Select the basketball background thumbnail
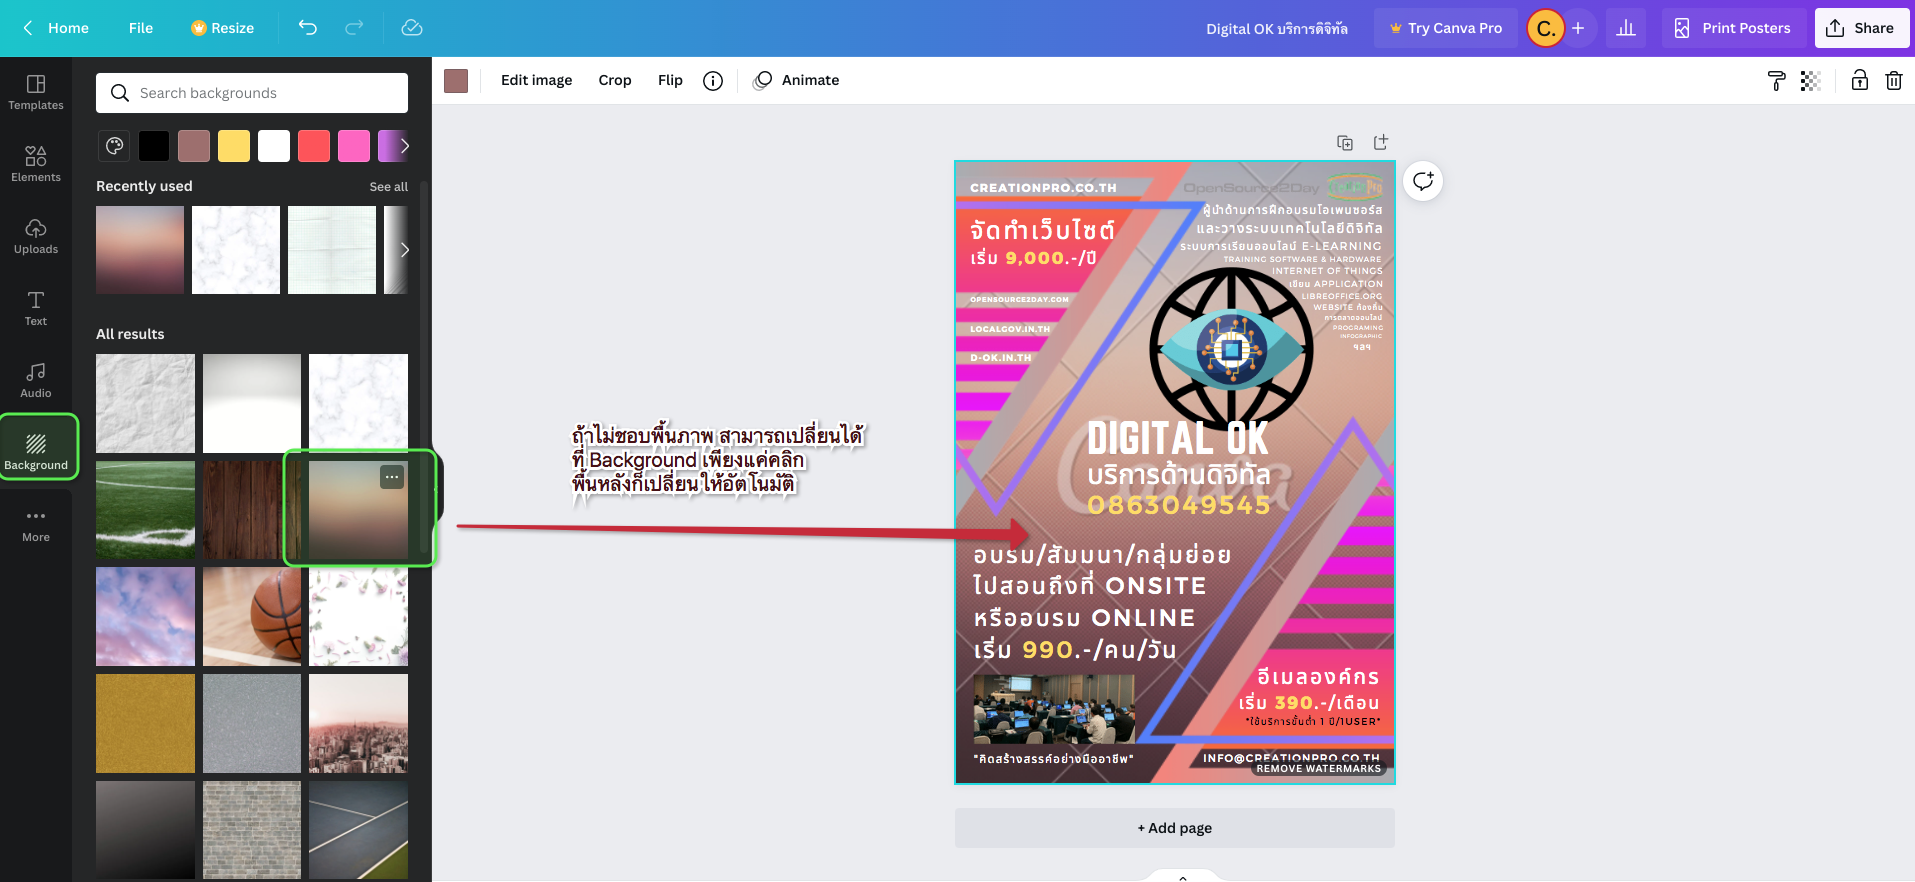Viewport: 1915px width, 882px height. click(252, 616)
